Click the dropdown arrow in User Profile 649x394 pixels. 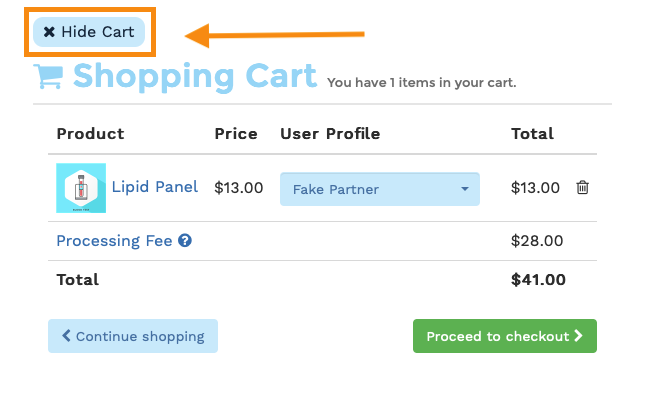click(x=465, y=189)
